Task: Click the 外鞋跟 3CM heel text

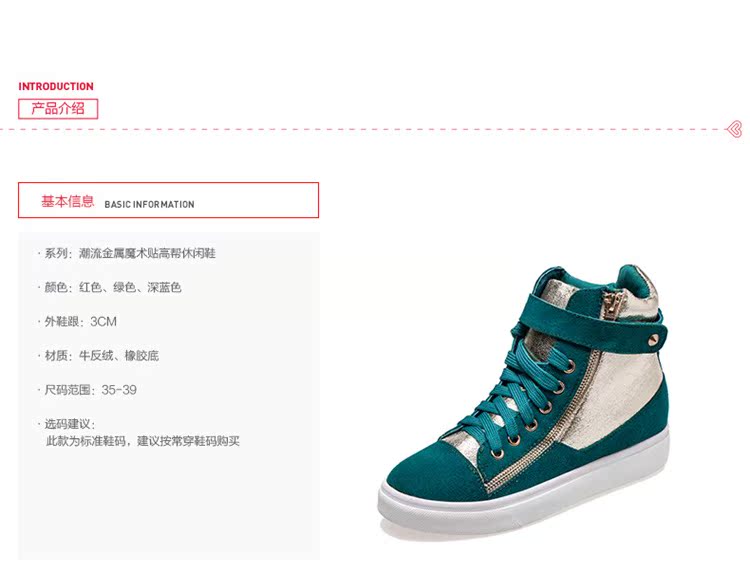Action: (x=77, y=321)
